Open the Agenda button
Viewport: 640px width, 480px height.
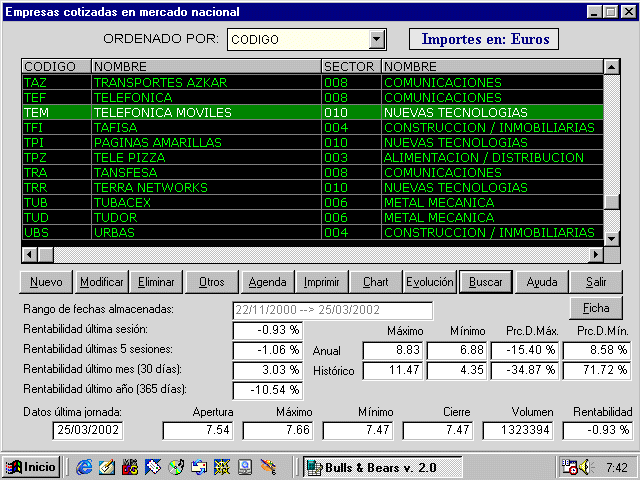pos(267,282)
